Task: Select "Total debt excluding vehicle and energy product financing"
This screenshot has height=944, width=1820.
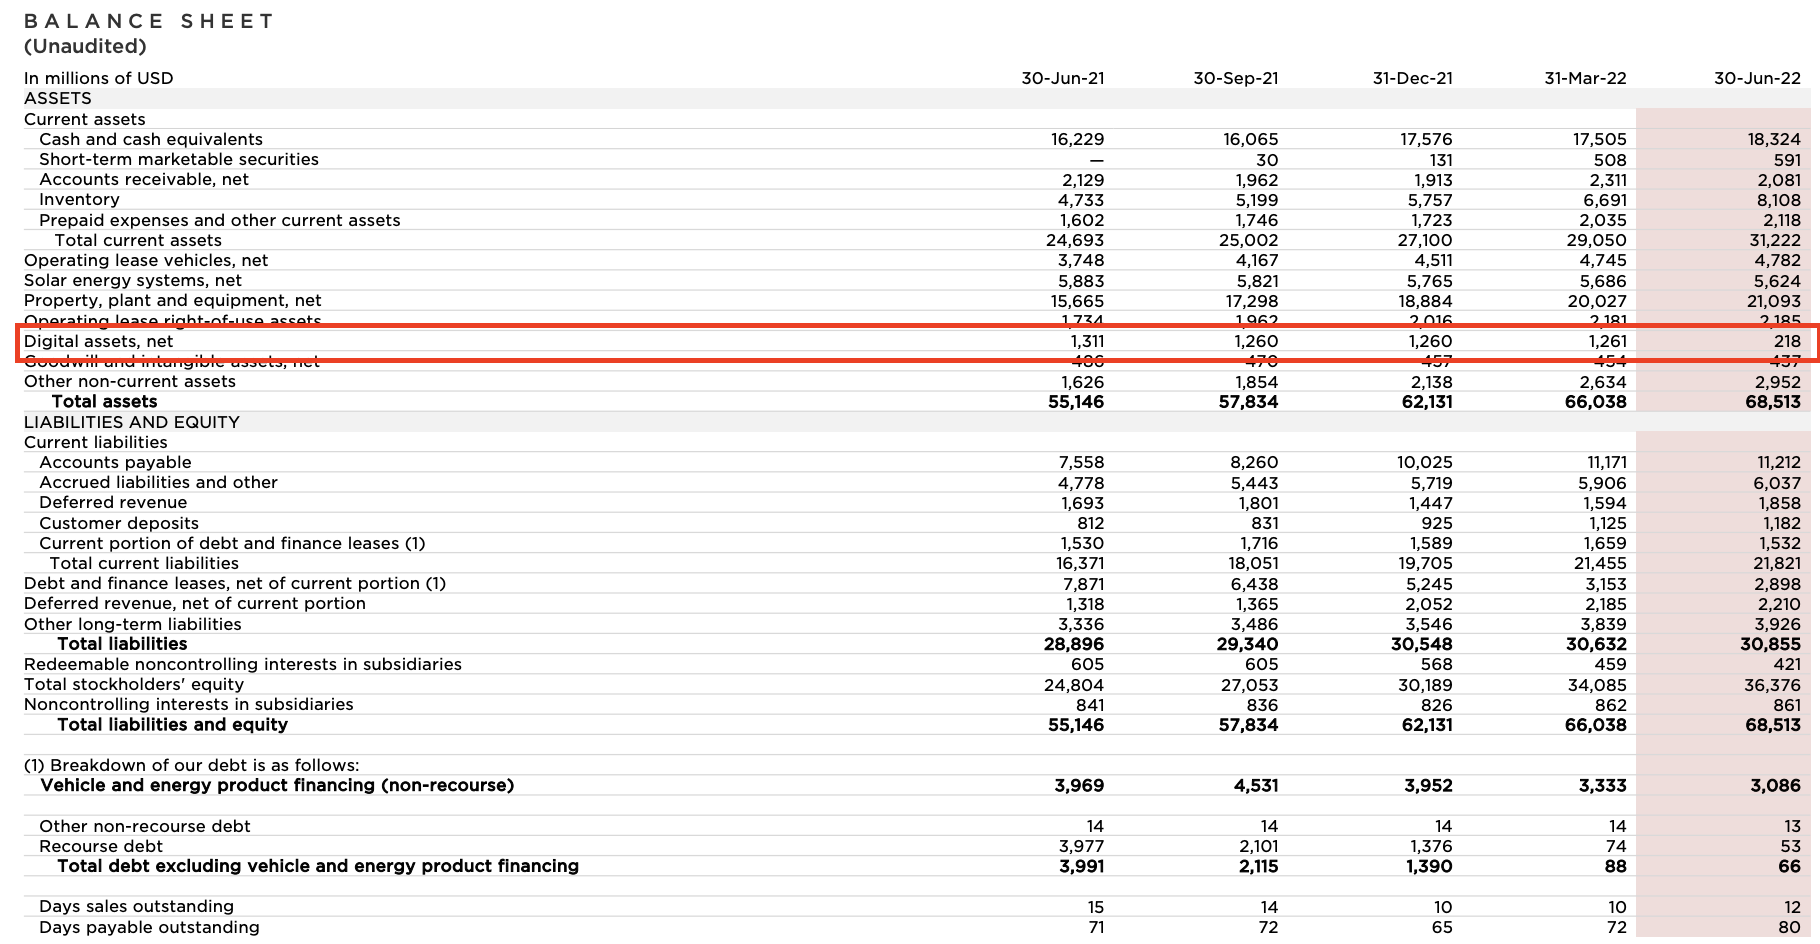Action: click(318, 866)
